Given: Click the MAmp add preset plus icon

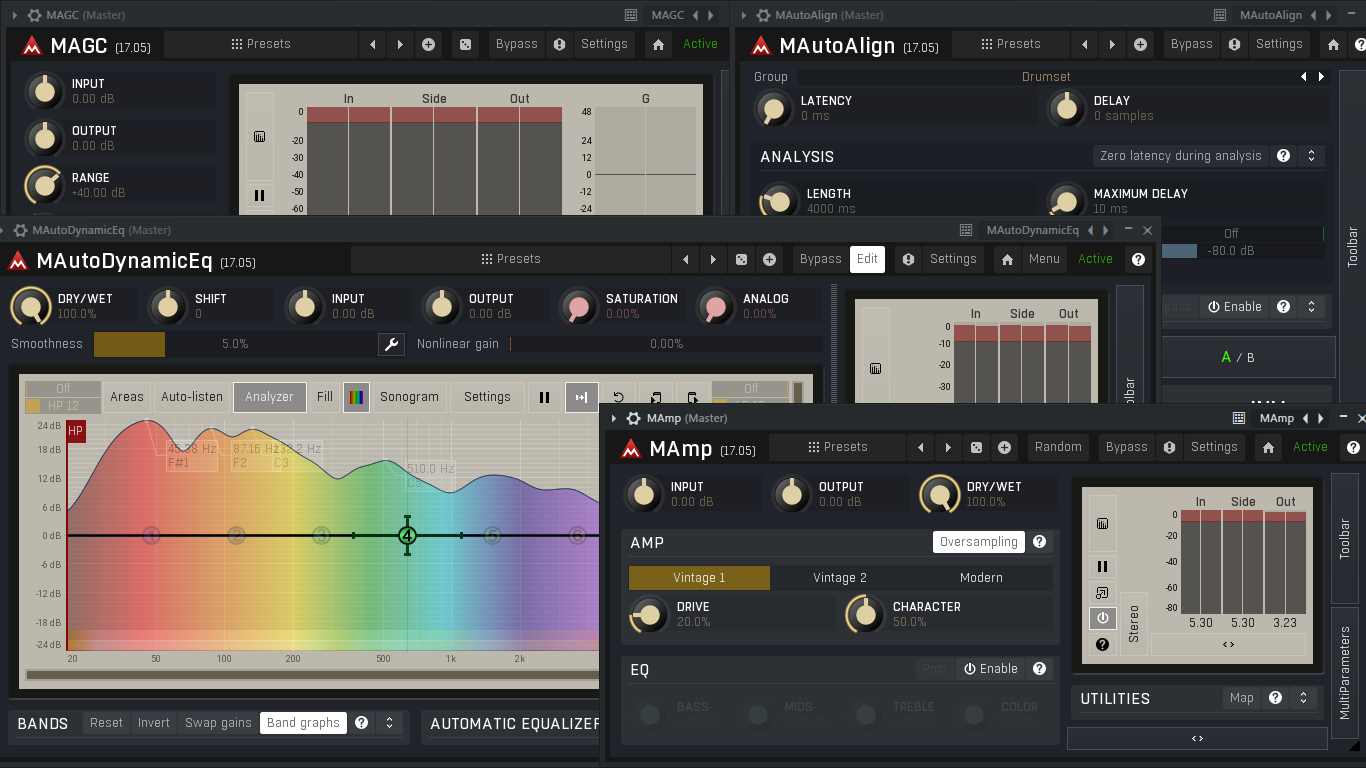Looking at the screenshot, I should click(1004, 447).
